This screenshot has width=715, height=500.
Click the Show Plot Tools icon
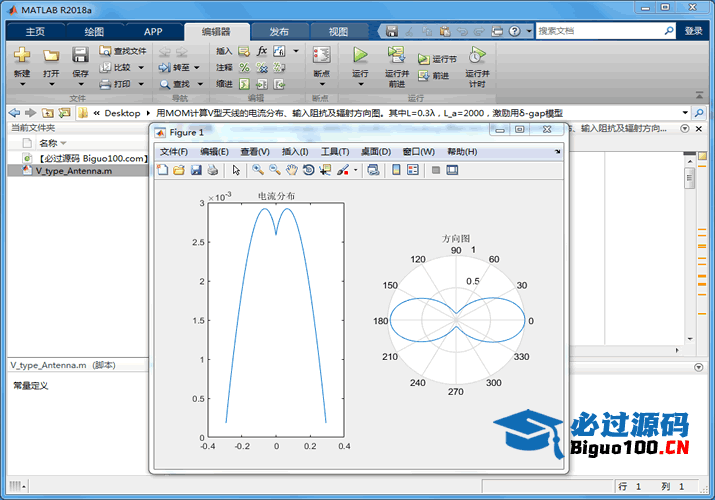pyautogui.click(x=452, y=170)
